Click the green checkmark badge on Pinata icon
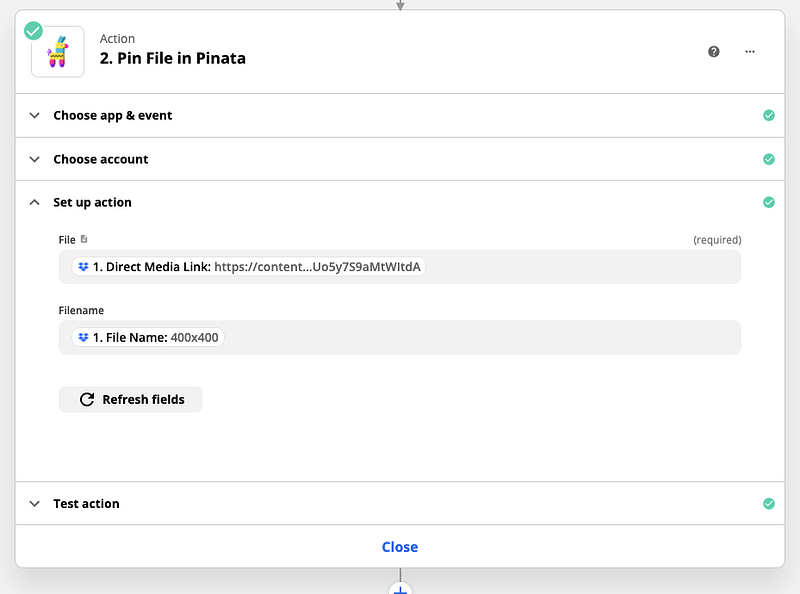This screenshot has width=800, height=594. [x=34, y=30]
